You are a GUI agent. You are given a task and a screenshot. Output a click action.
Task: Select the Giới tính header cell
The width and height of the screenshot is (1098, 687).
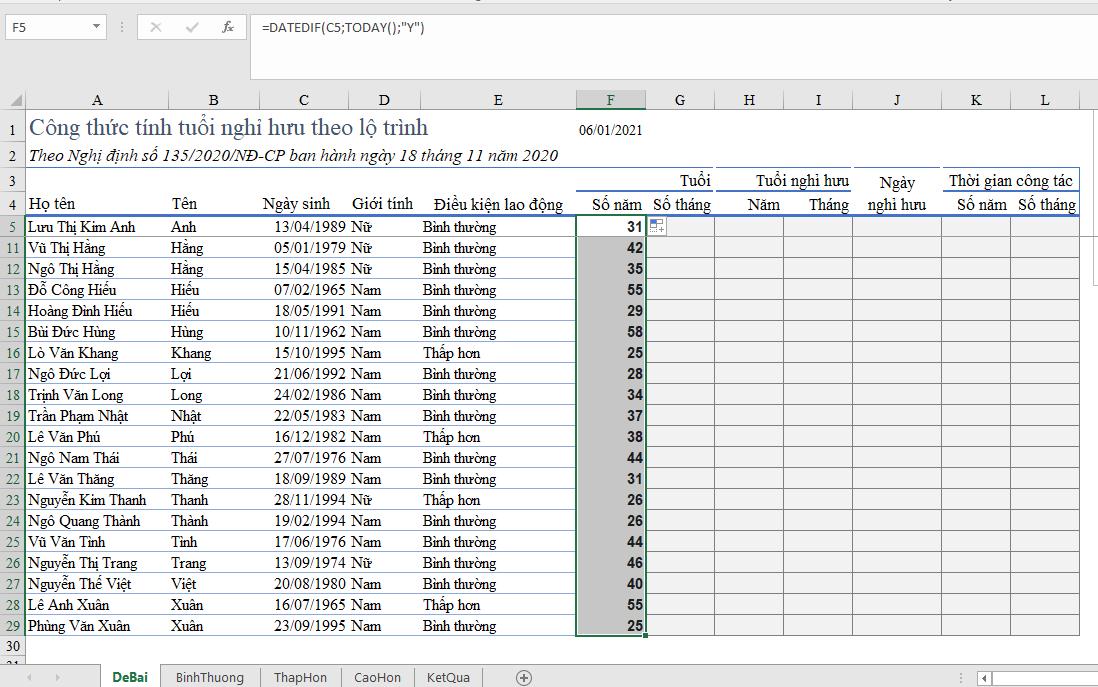[382, 204]
